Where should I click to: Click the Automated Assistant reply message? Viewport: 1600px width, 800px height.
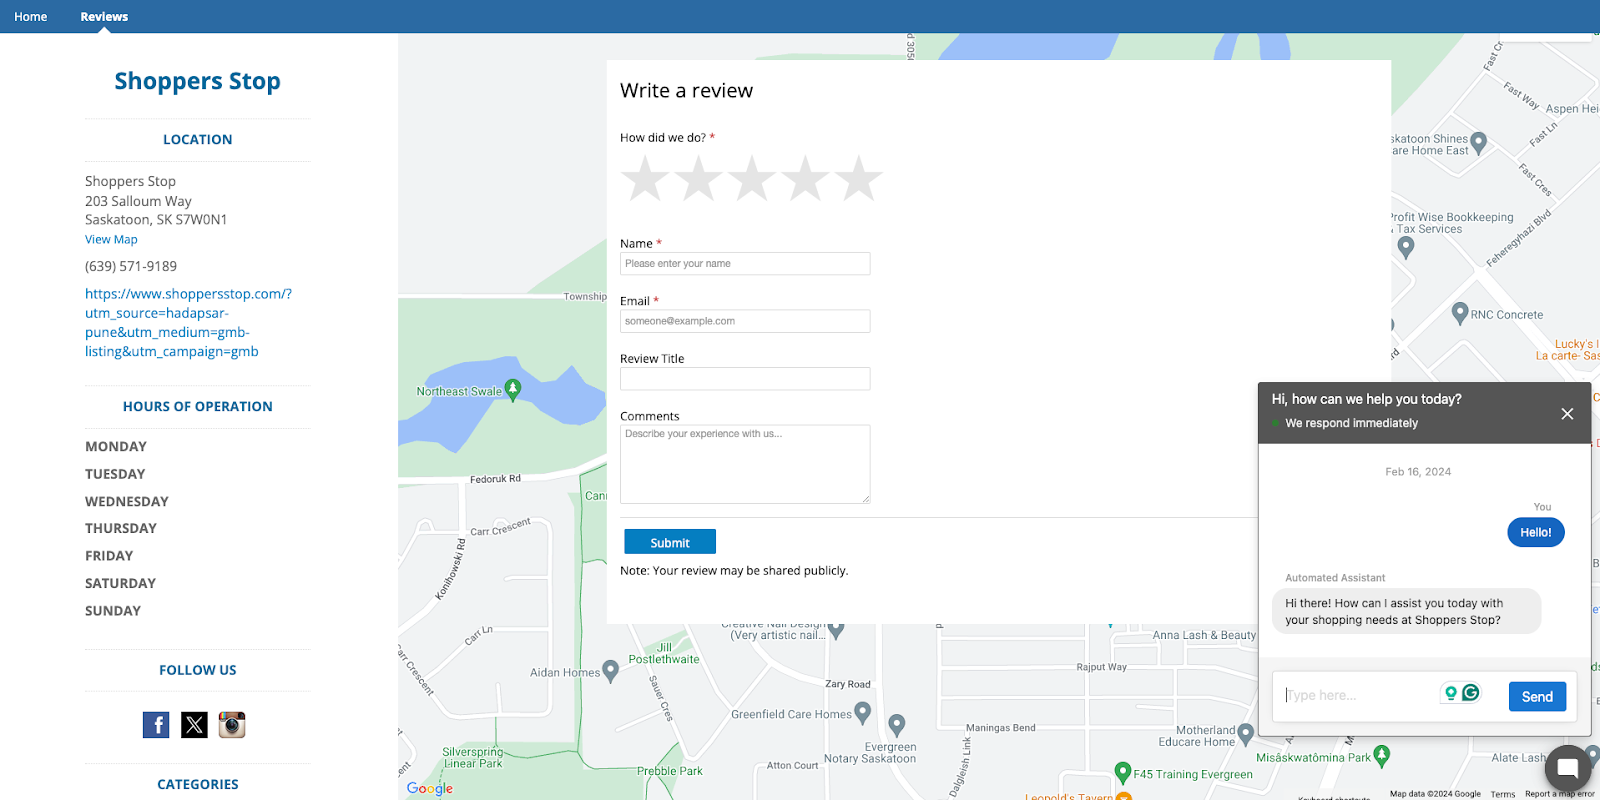[x=1406, y=611]
